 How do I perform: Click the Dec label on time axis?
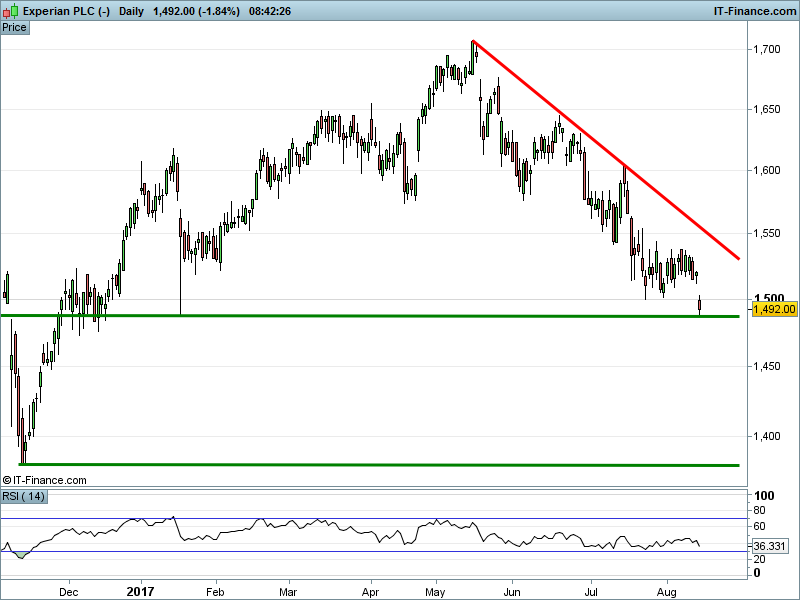69,592
